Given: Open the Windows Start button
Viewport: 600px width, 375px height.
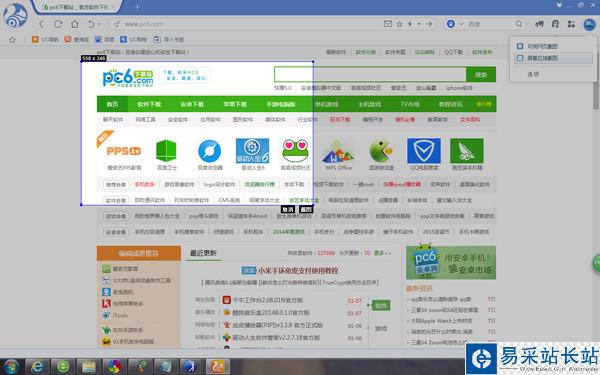Looking at the screenshot, I should (x=11, y=366).
